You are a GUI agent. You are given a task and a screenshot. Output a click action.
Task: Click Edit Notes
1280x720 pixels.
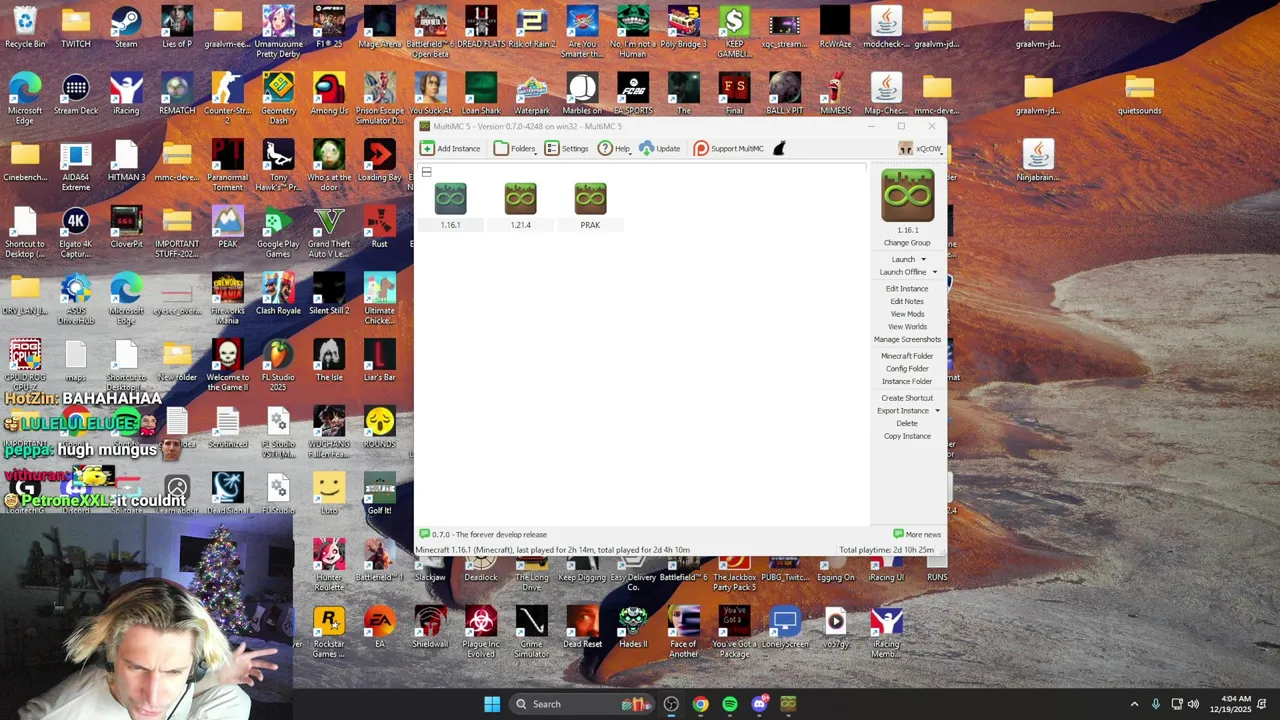pos(907,301)
